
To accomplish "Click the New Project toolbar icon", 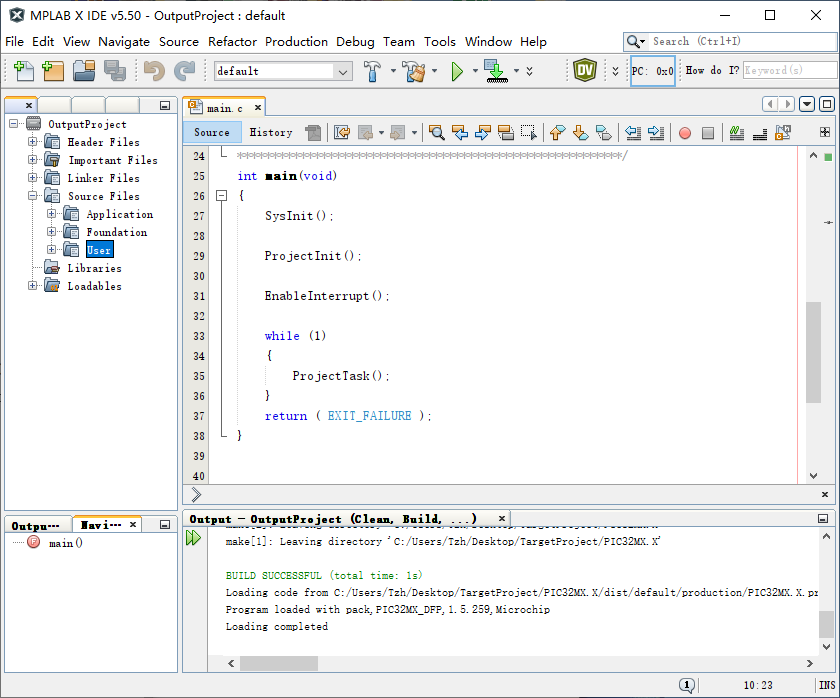I will pyautogui.click(x=52, y=71).
